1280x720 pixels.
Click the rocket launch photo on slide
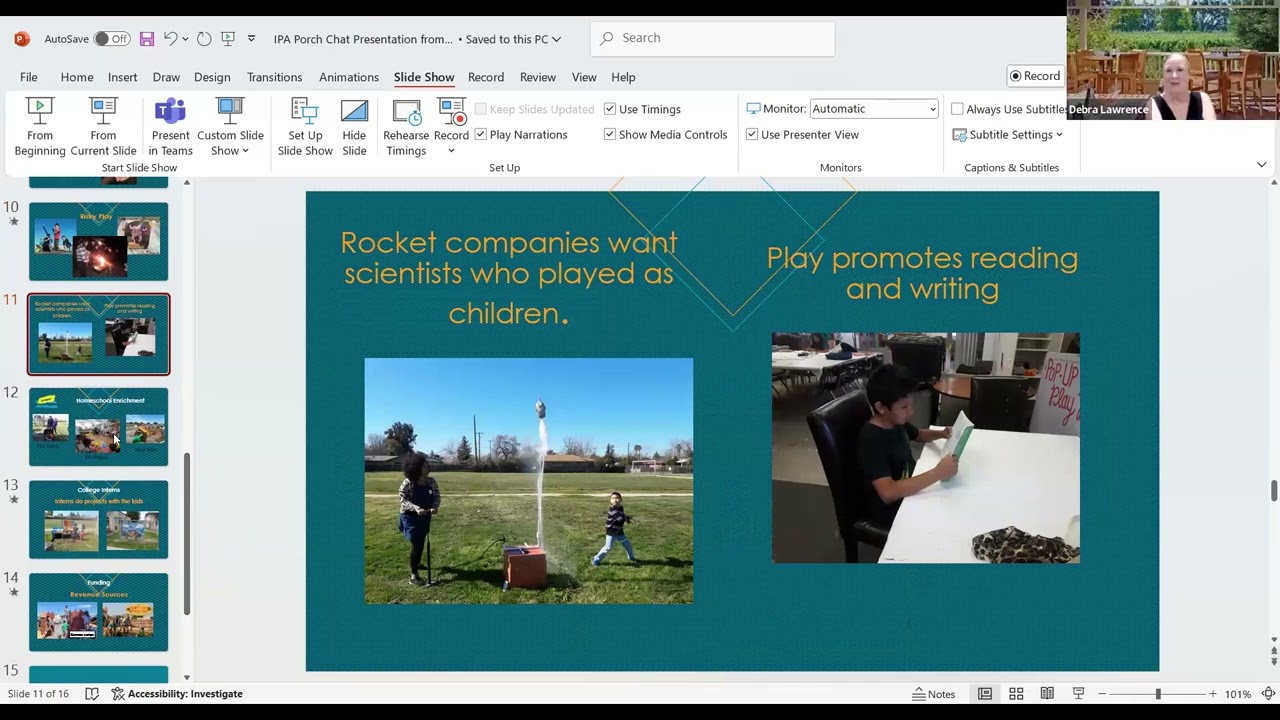pyautogui.click(x=529, y=481)
